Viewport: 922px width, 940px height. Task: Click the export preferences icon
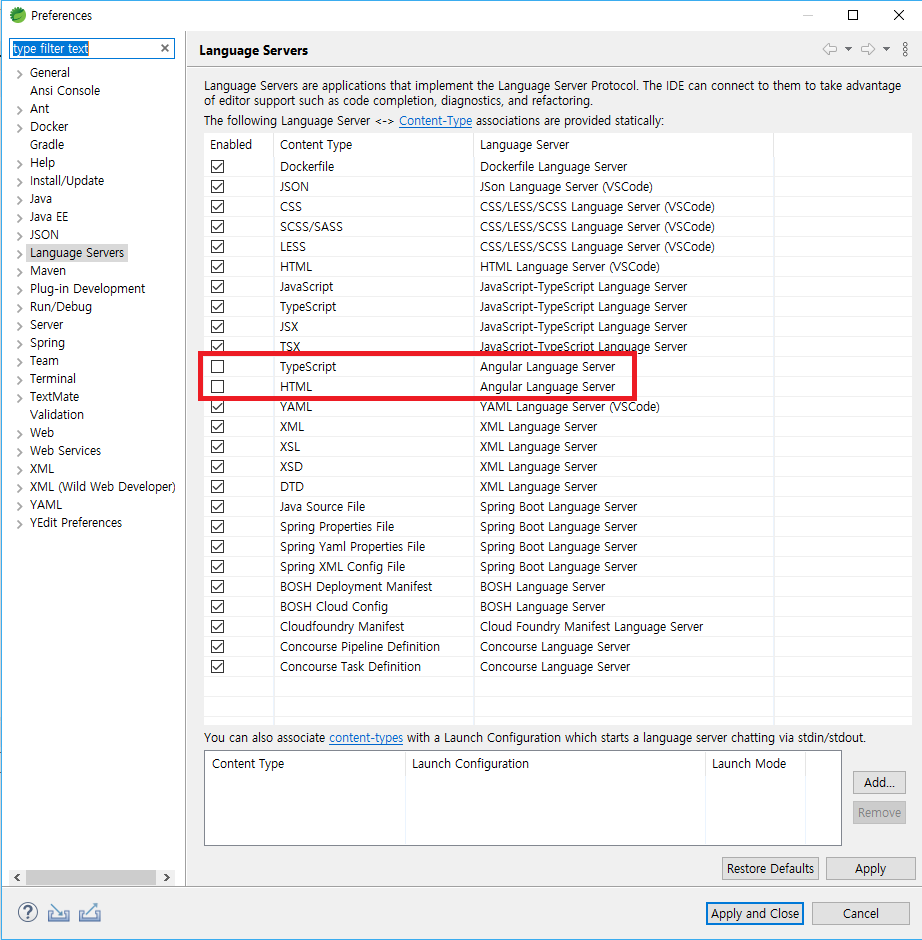point(90,912)
